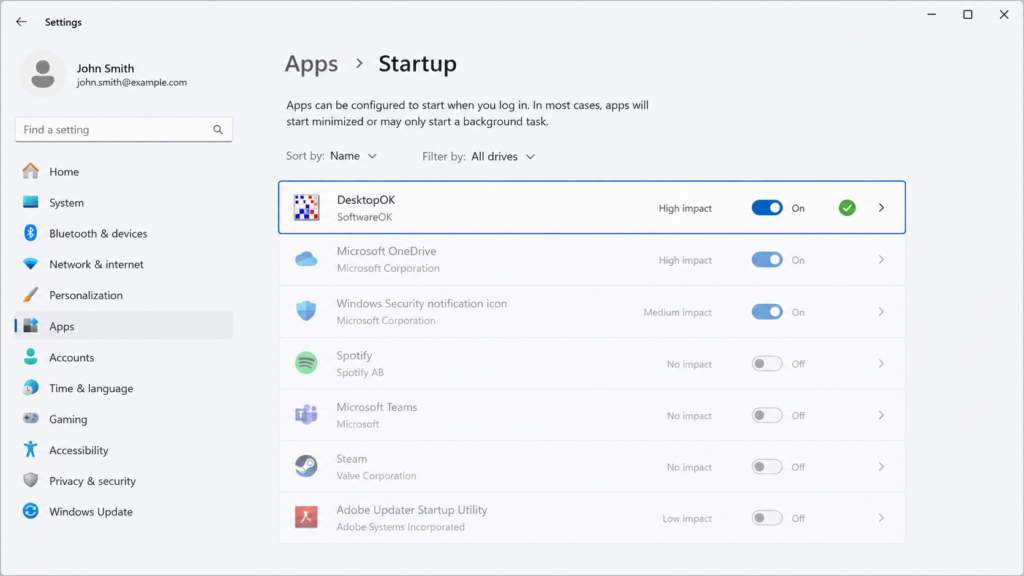Click John Smith's profile avatar
Viewport: 1024px width, 576px height.
(43, 74)
